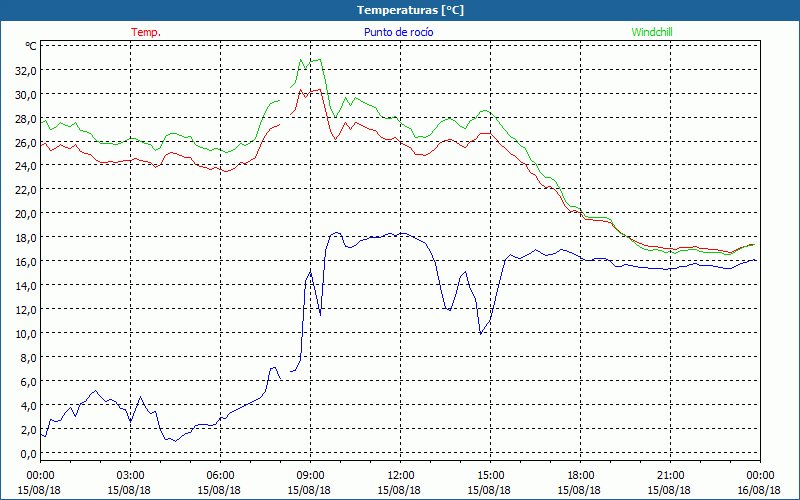
Task: Click the '8,0' y-axis value
Action: [29, 358]
